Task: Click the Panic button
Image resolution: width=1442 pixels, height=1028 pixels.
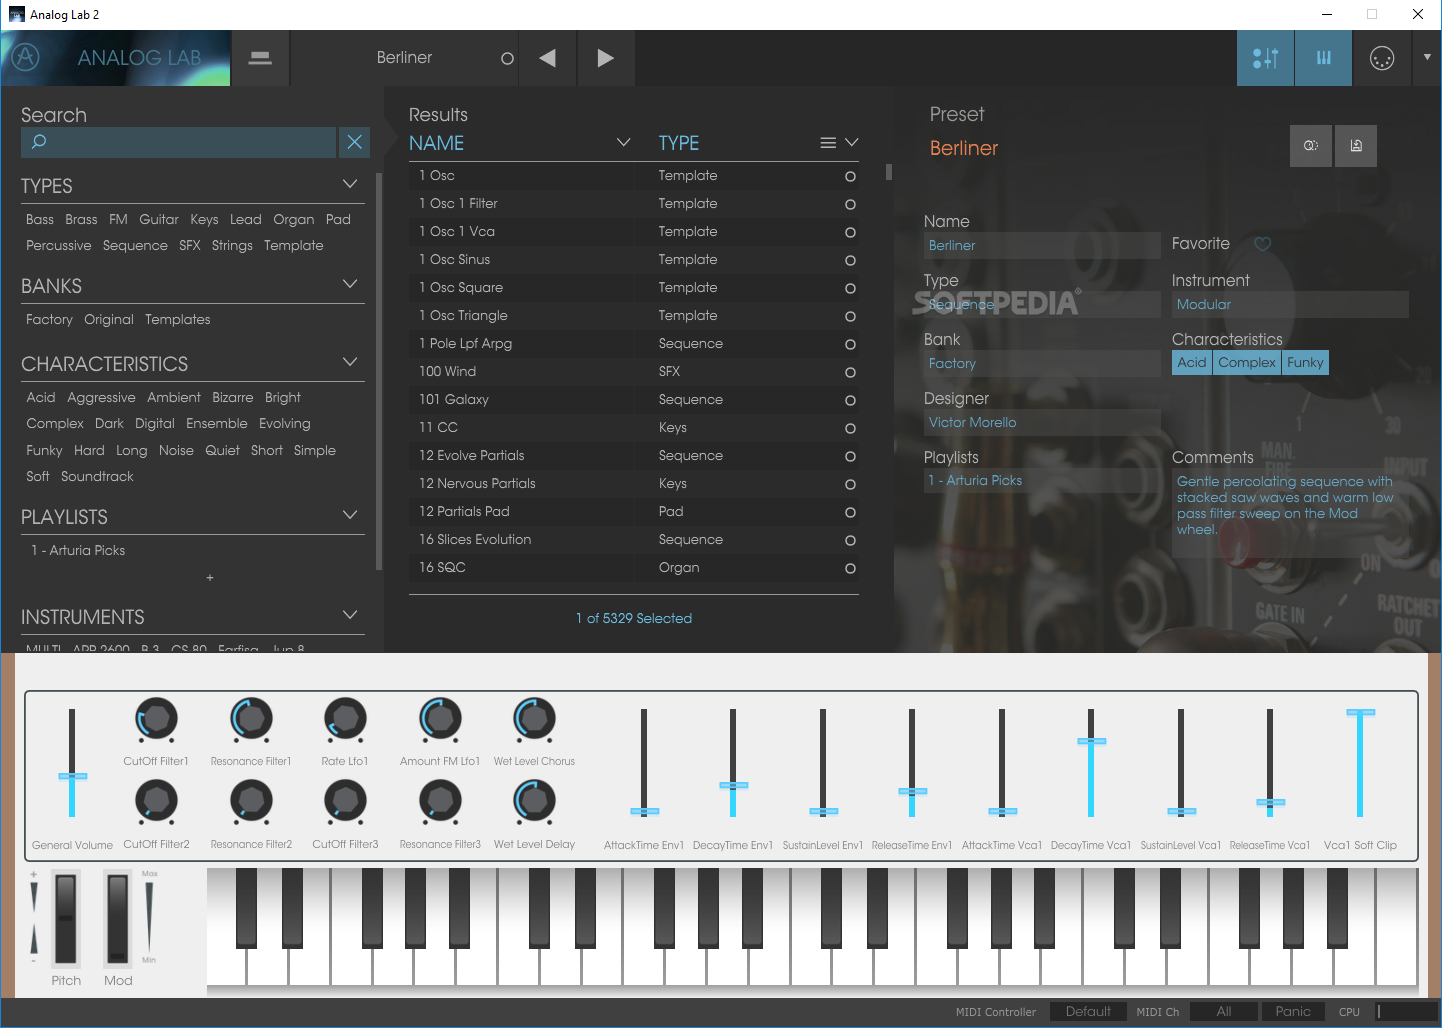Action: (x=1293, y=1012)
